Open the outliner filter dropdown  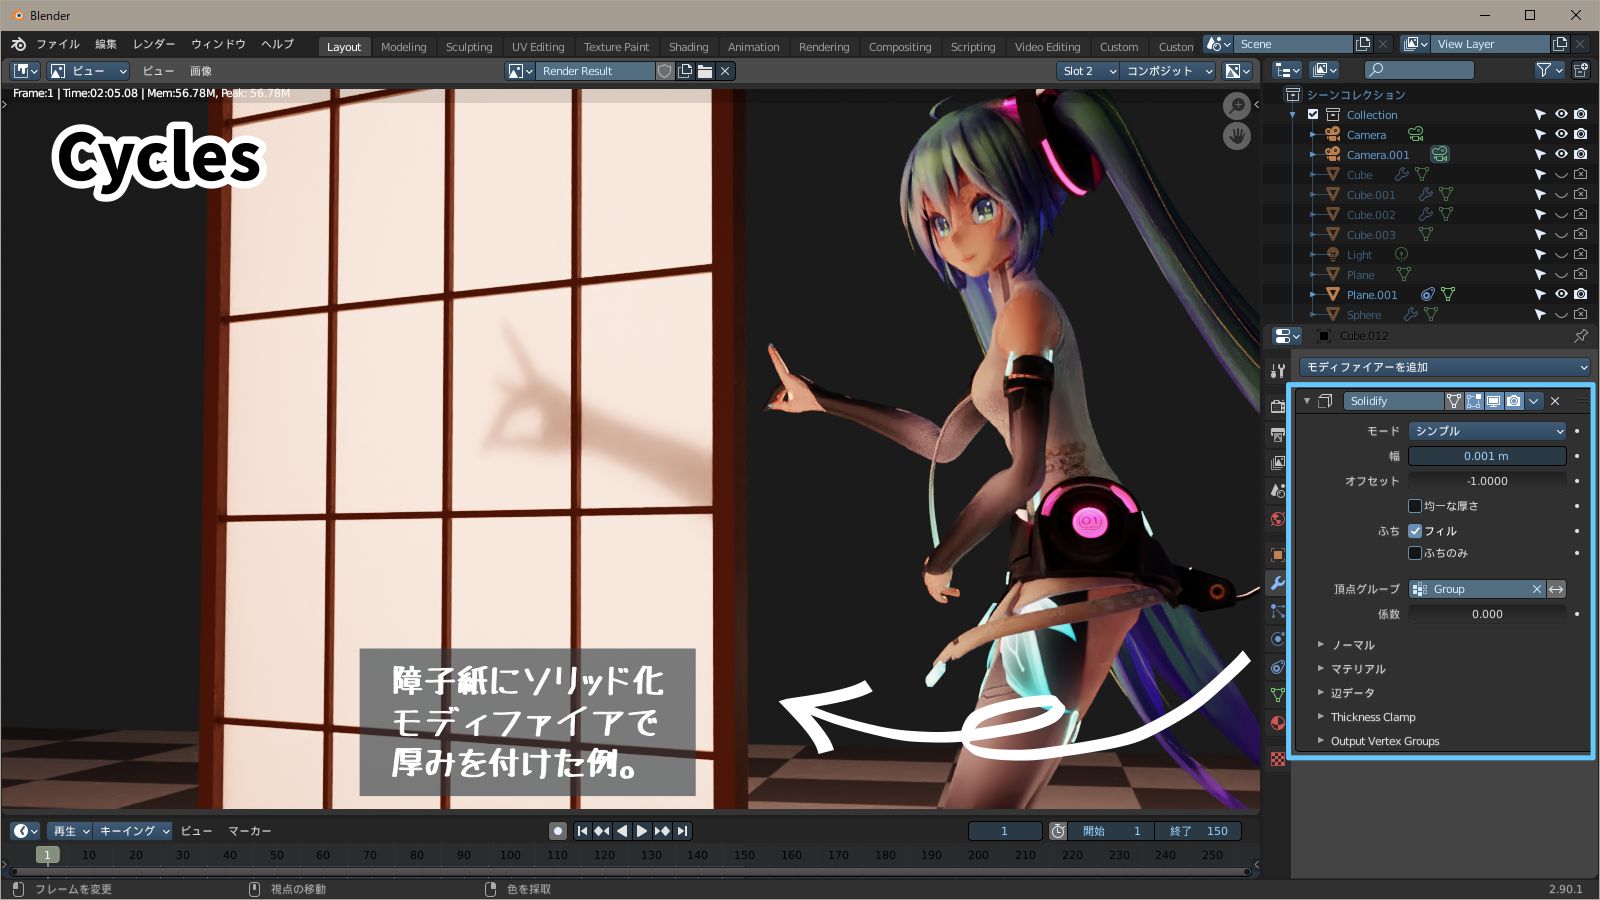pos(1549,70)
